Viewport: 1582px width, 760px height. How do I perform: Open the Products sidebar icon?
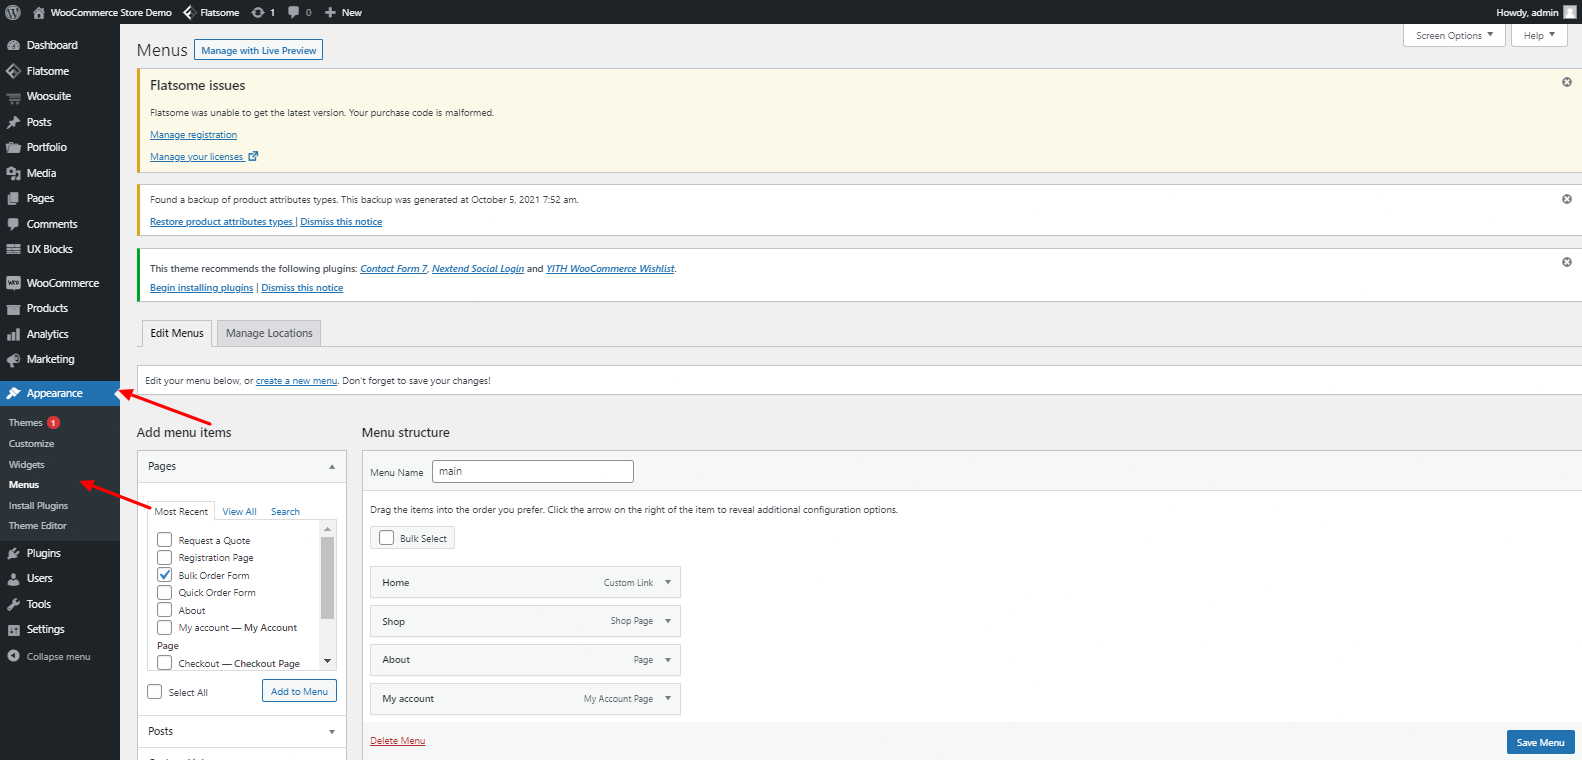point(13,309)
